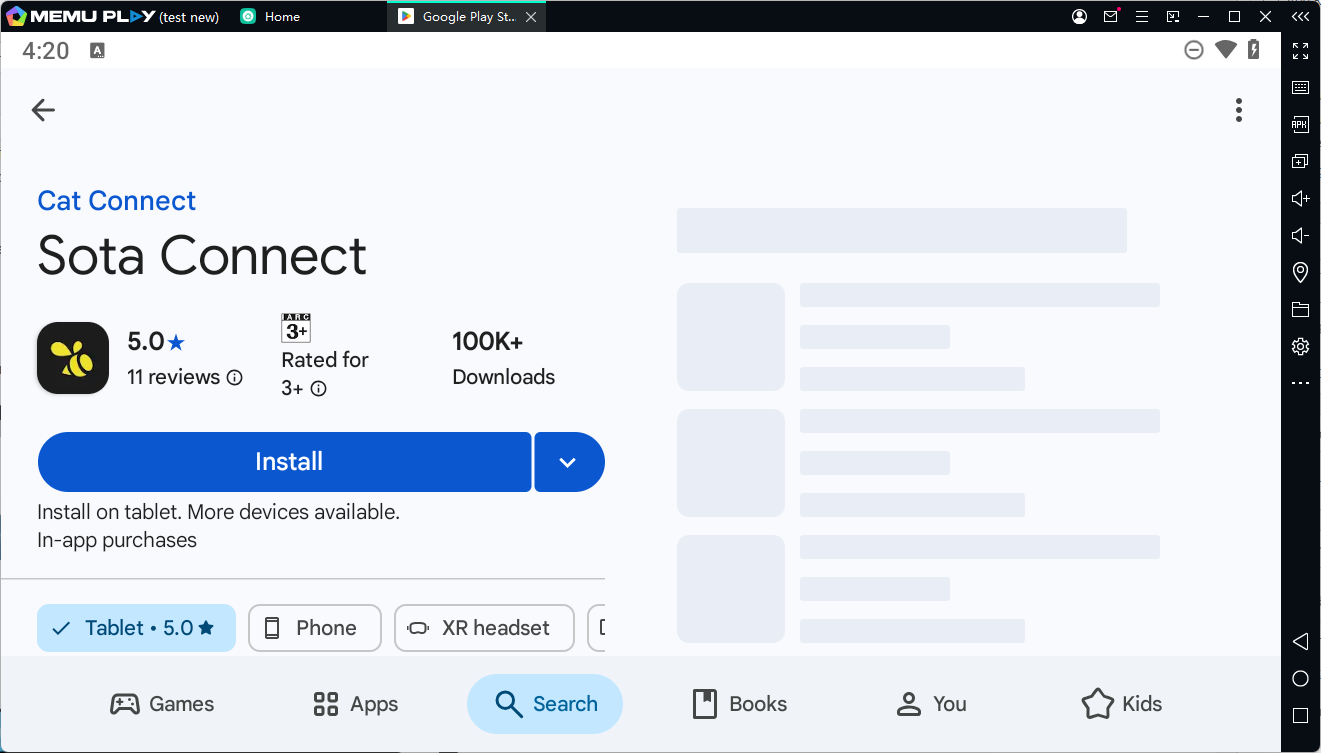Viewport: 1321px width, 753px height.
Task: Switch to the Apps tab
Action: [x=355, y=704]
